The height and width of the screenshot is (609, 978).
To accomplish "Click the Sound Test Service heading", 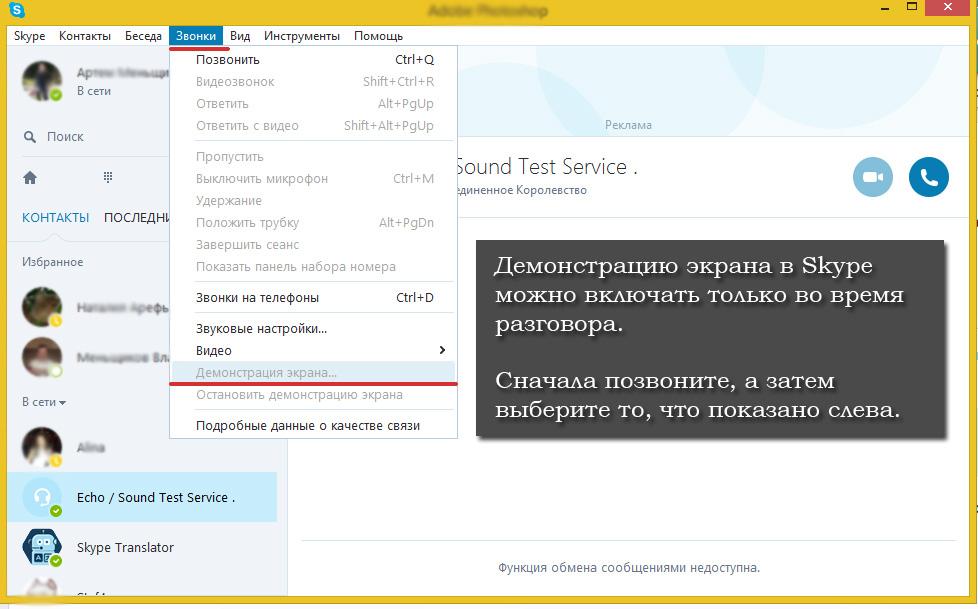I will pyautogui.click(x=547, y=167).
